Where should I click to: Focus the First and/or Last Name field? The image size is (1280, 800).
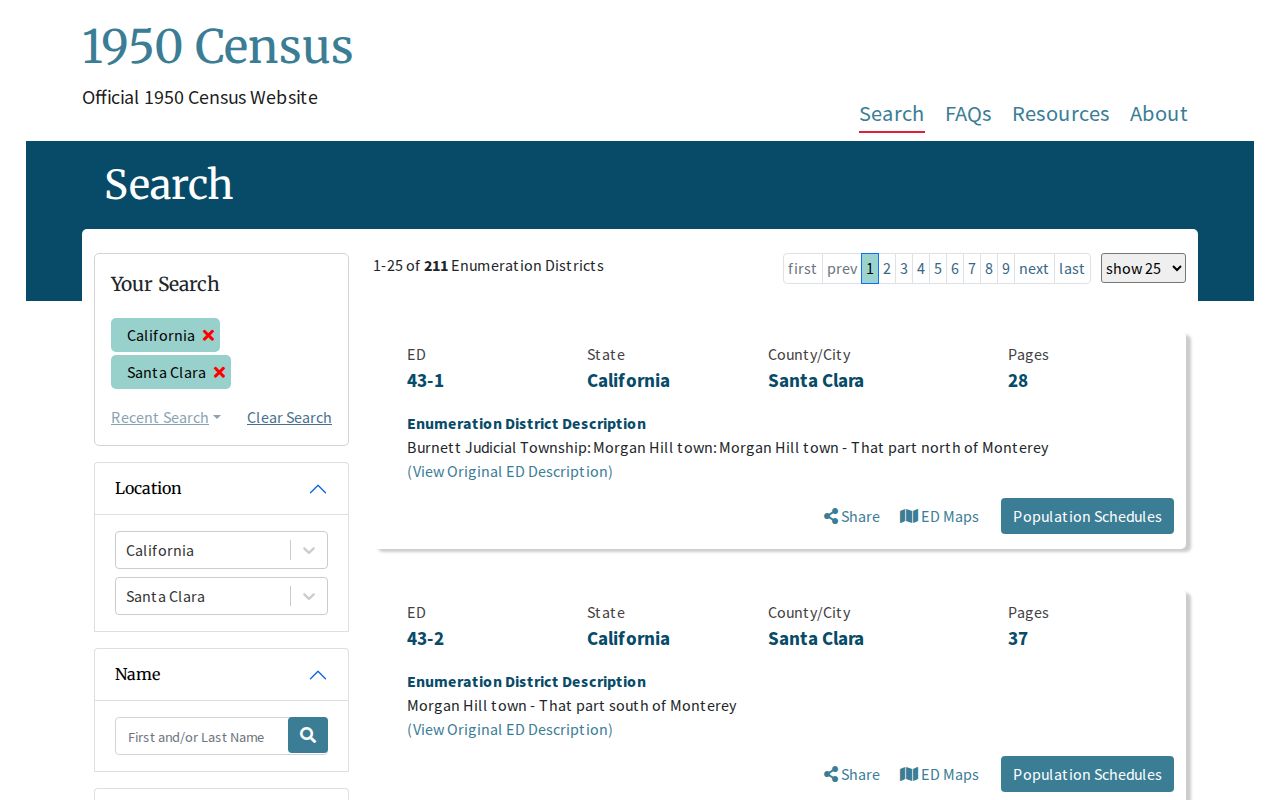tap(202, 736)
